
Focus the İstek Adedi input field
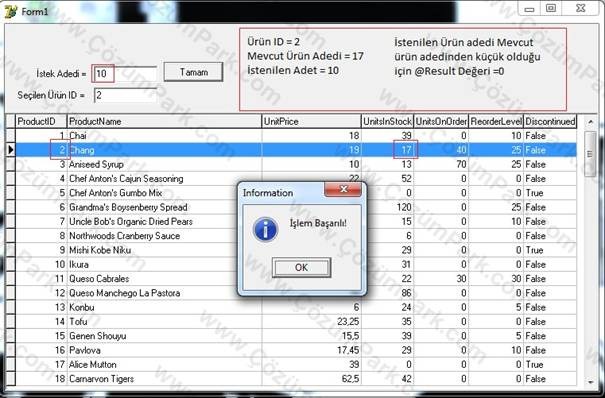coord(125,73)
